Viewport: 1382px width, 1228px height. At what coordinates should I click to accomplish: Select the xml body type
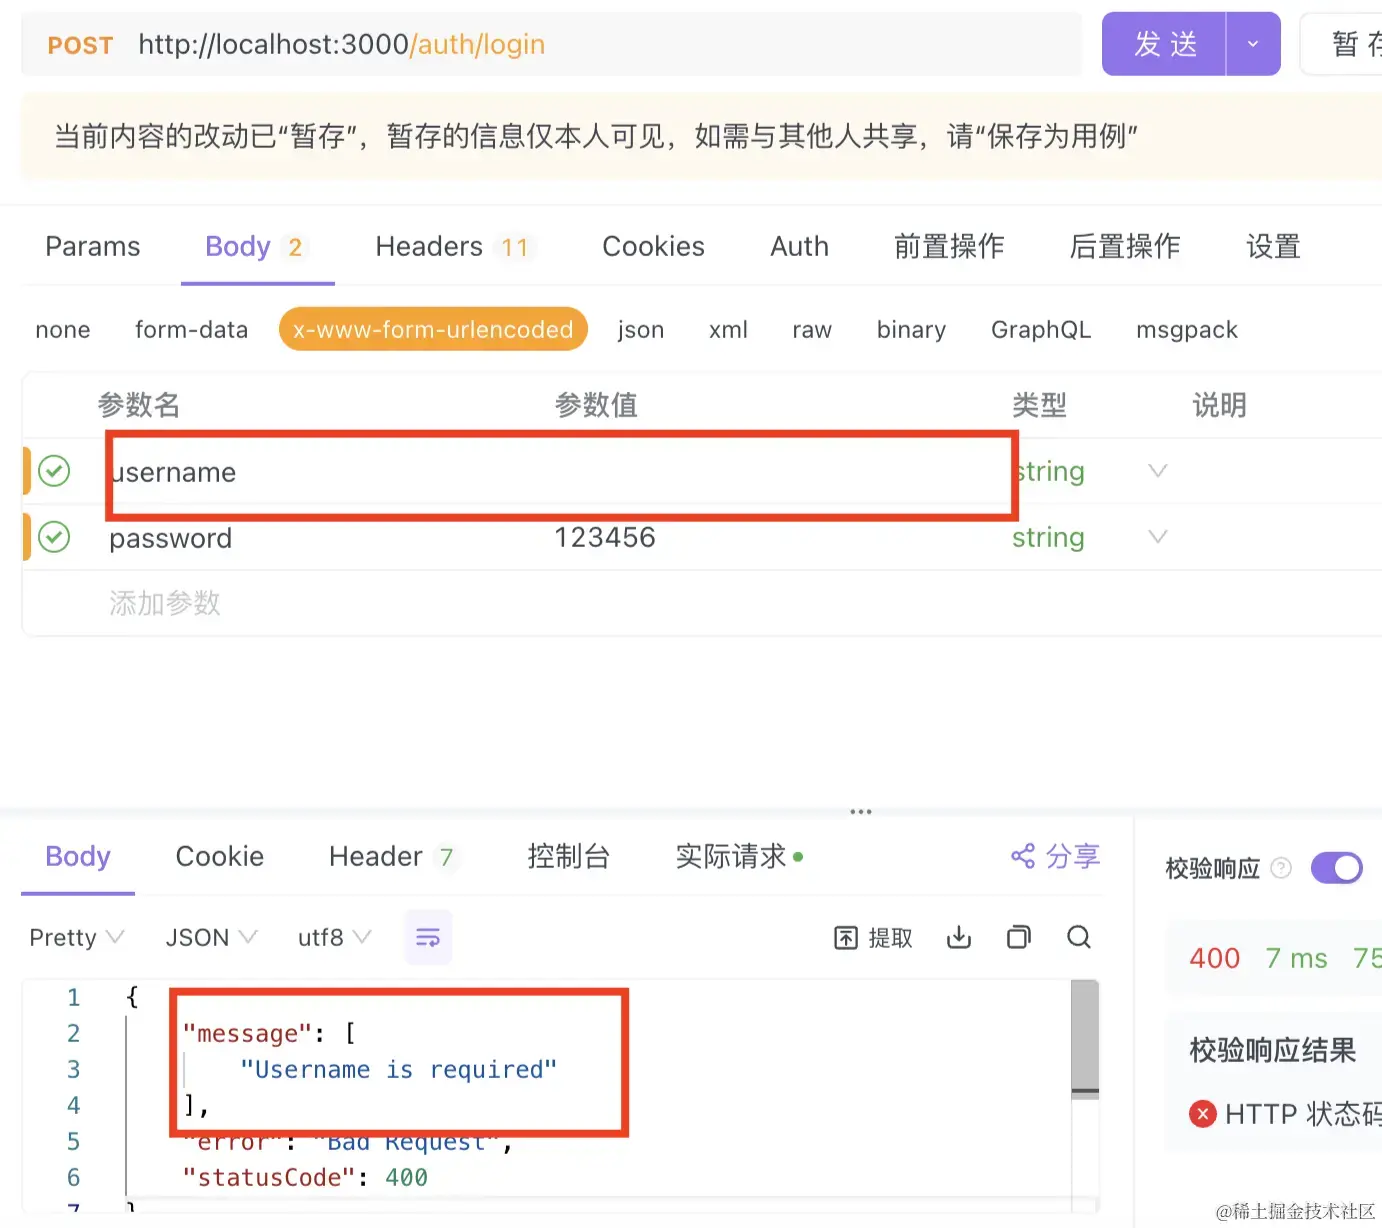(728, 329)
